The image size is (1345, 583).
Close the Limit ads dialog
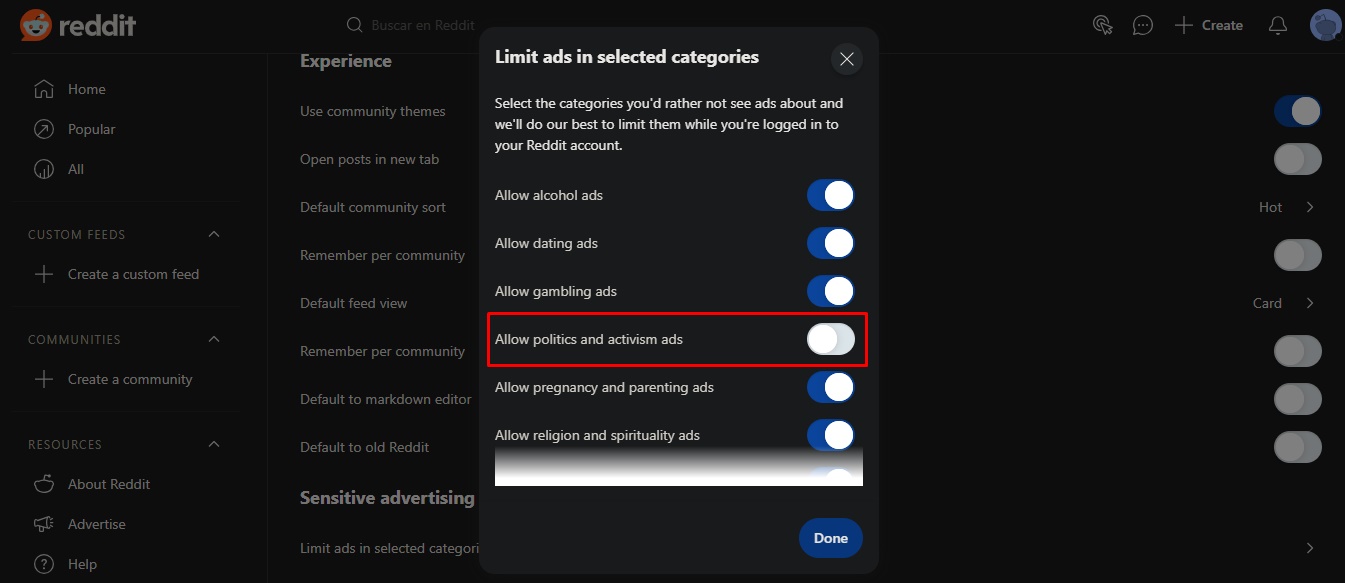847,59
